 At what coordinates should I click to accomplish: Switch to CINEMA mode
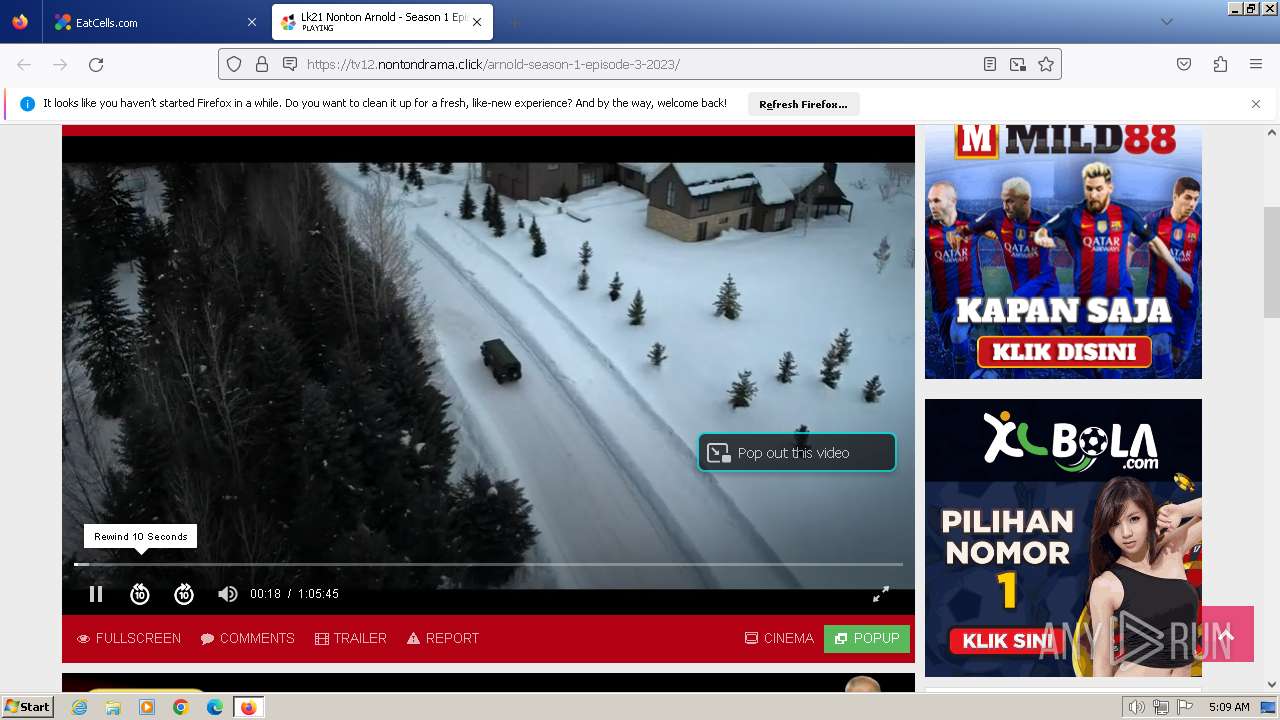(779, 638)
